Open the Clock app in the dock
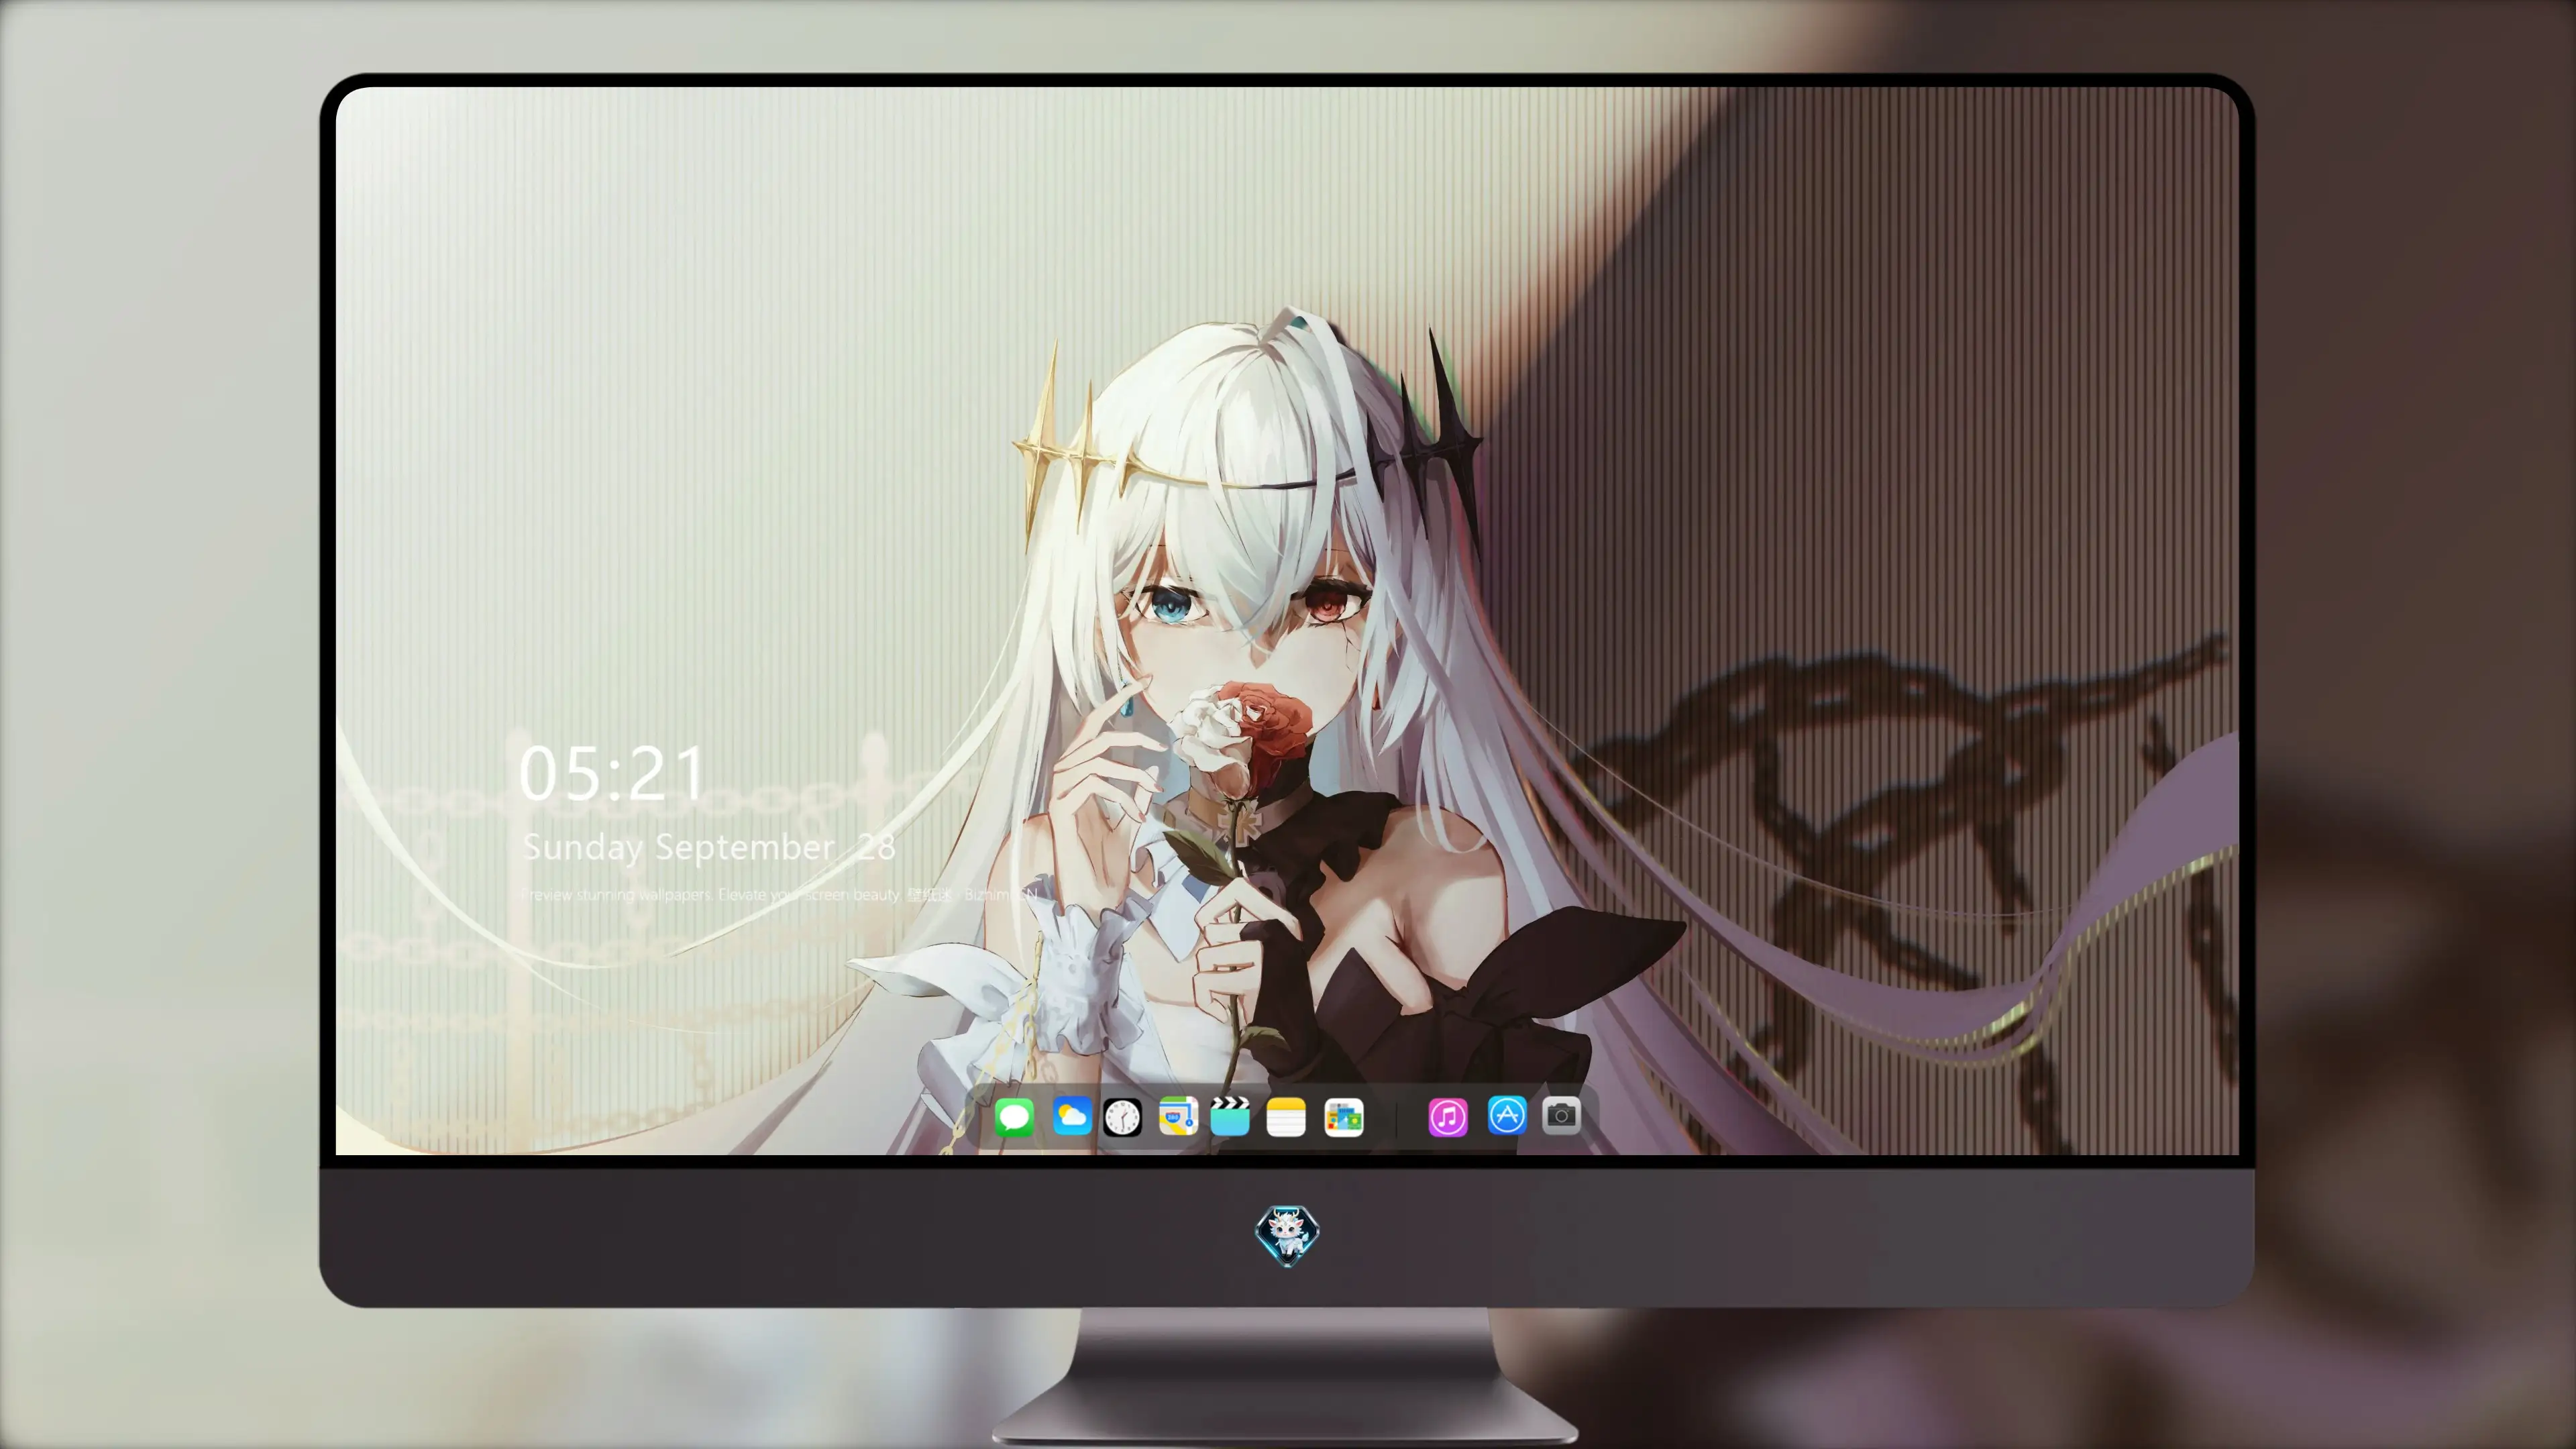This screenshot has width=2576, height=1449. [x=1122, y=1116]
